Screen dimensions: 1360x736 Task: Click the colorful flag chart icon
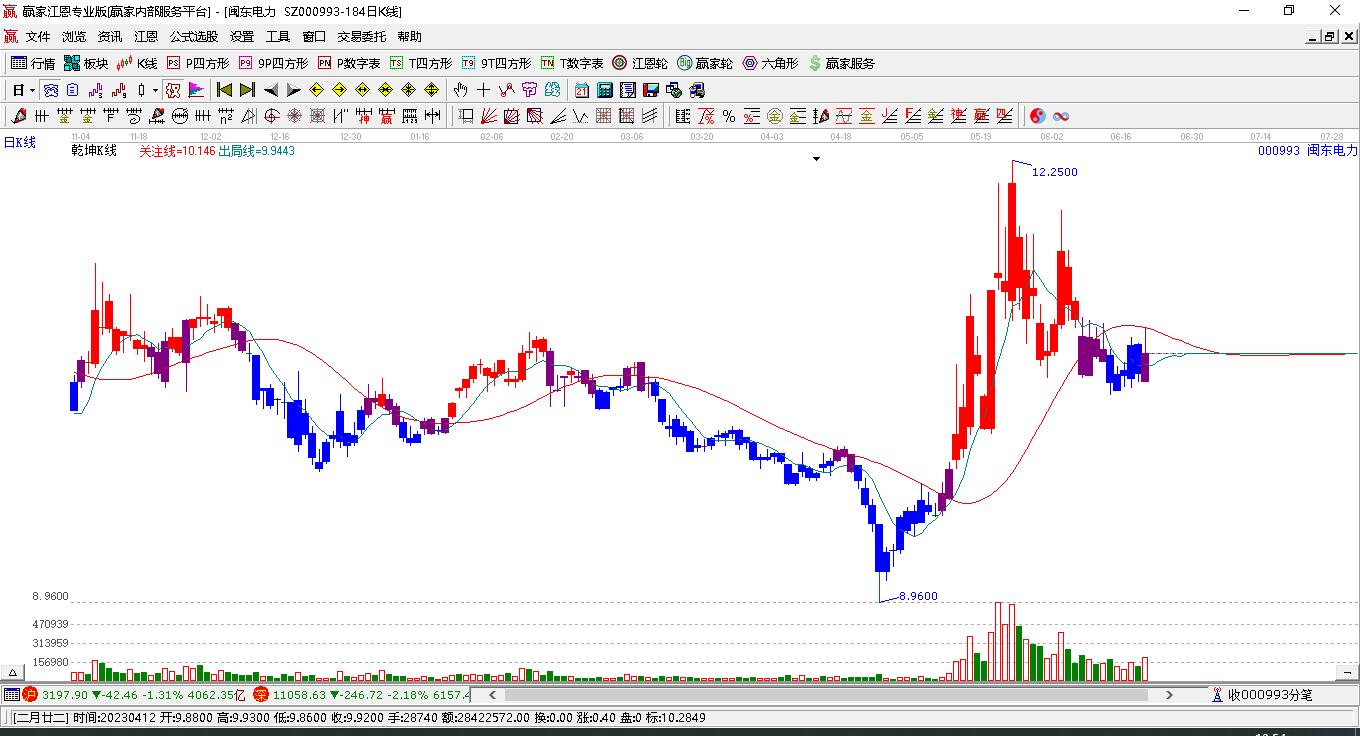point(197,90)
